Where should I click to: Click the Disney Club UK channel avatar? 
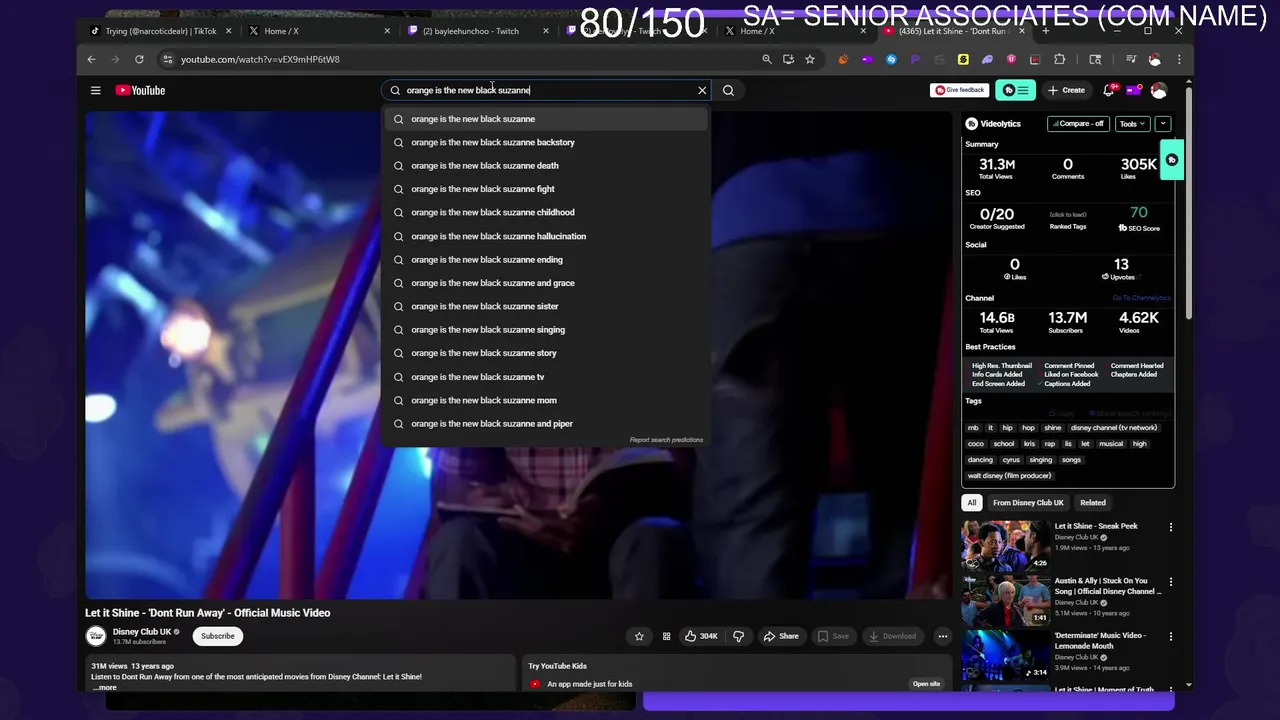pos(96,636)
